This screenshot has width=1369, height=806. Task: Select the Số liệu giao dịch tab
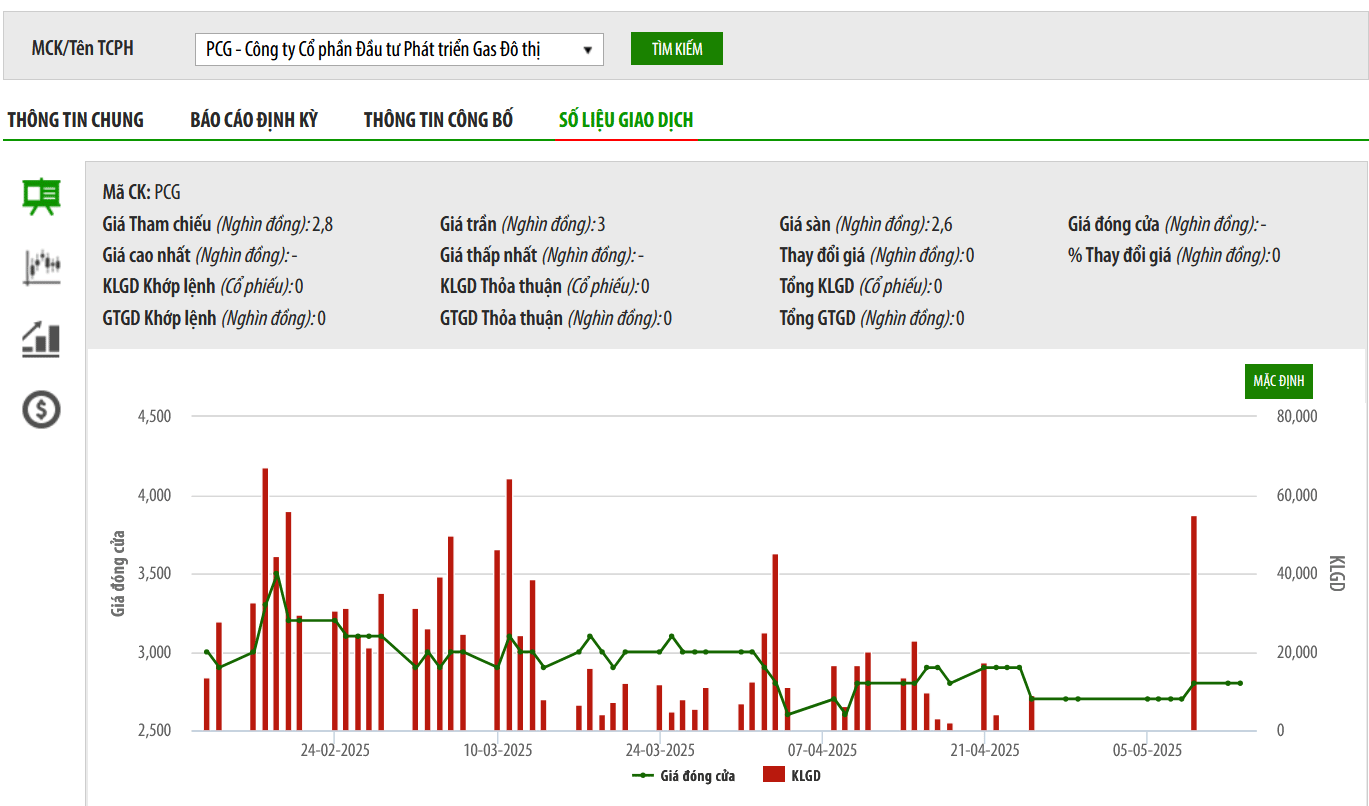(x=626, y=120)
